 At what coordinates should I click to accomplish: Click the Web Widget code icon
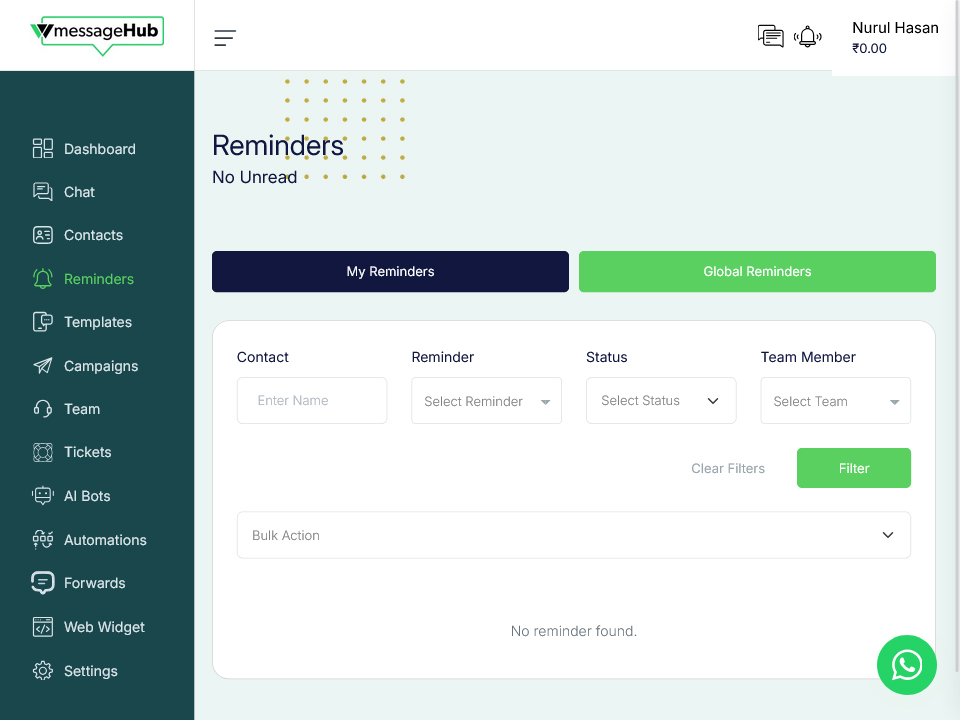(43, 627)
